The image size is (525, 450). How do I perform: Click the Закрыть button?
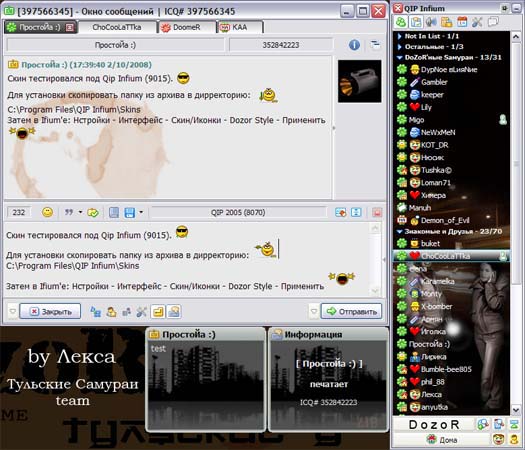coord(50,311)
